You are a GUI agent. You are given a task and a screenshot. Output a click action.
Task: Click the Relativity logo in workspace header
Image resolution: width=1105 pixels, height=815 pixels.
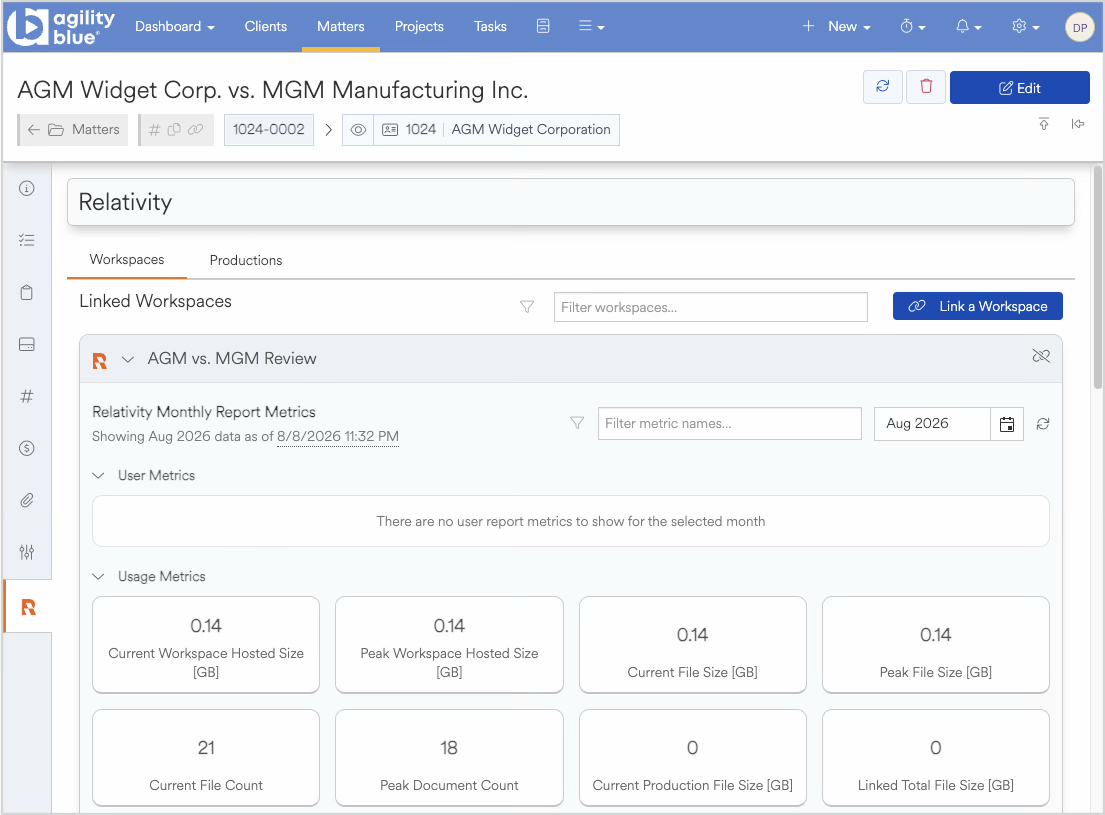coord(100,361)
